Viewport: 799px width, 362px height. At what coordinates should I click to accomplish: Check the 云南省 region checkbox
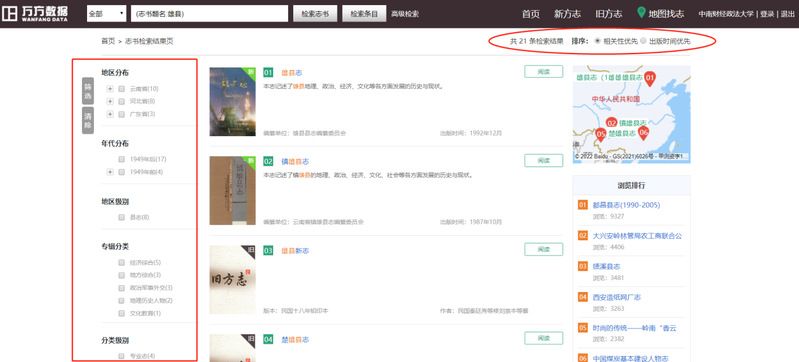121,88
